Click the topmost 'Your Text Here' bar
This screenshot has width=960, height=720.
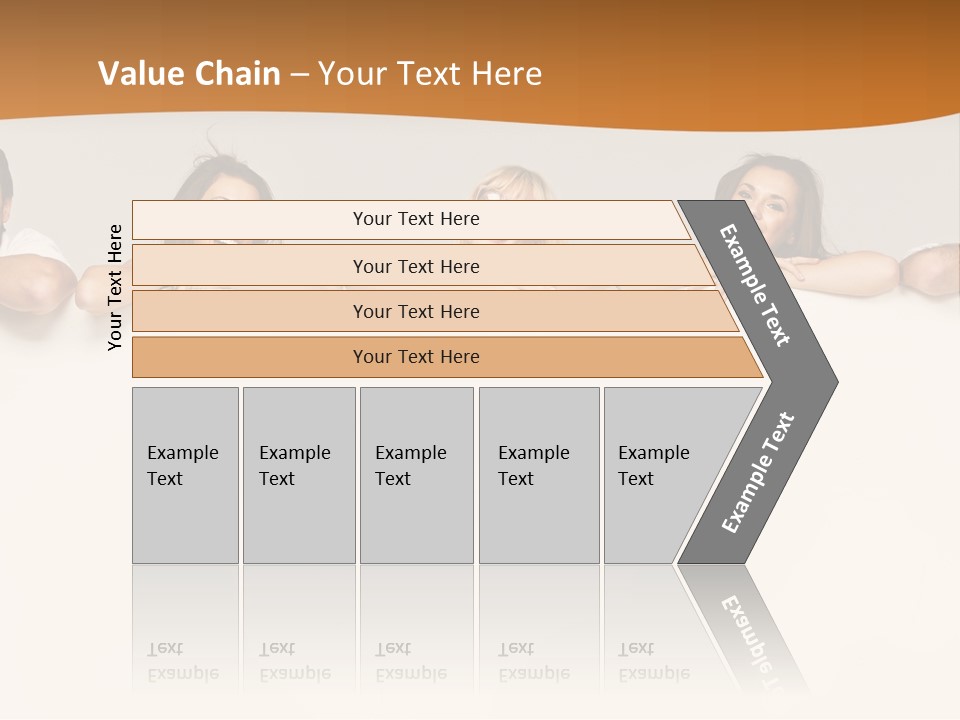tap(410, 219)
